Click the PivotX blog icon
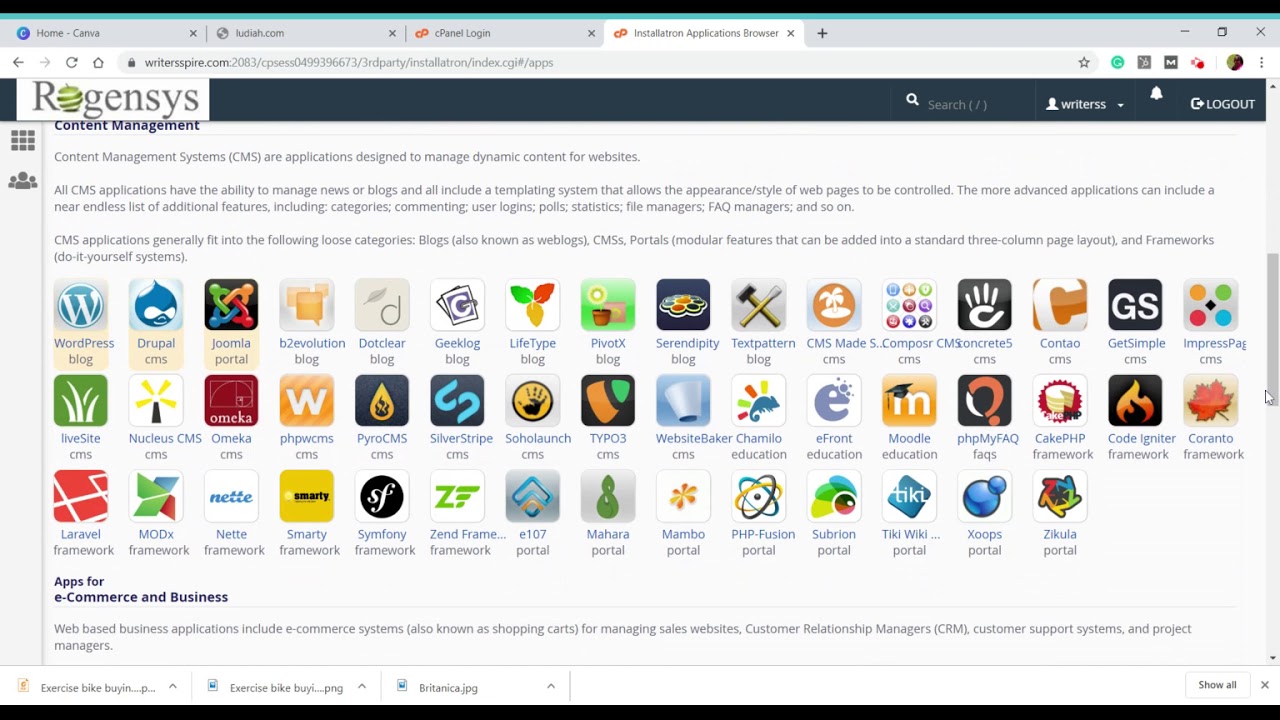This screenshot has width=1280, height=720. [608, 305]
